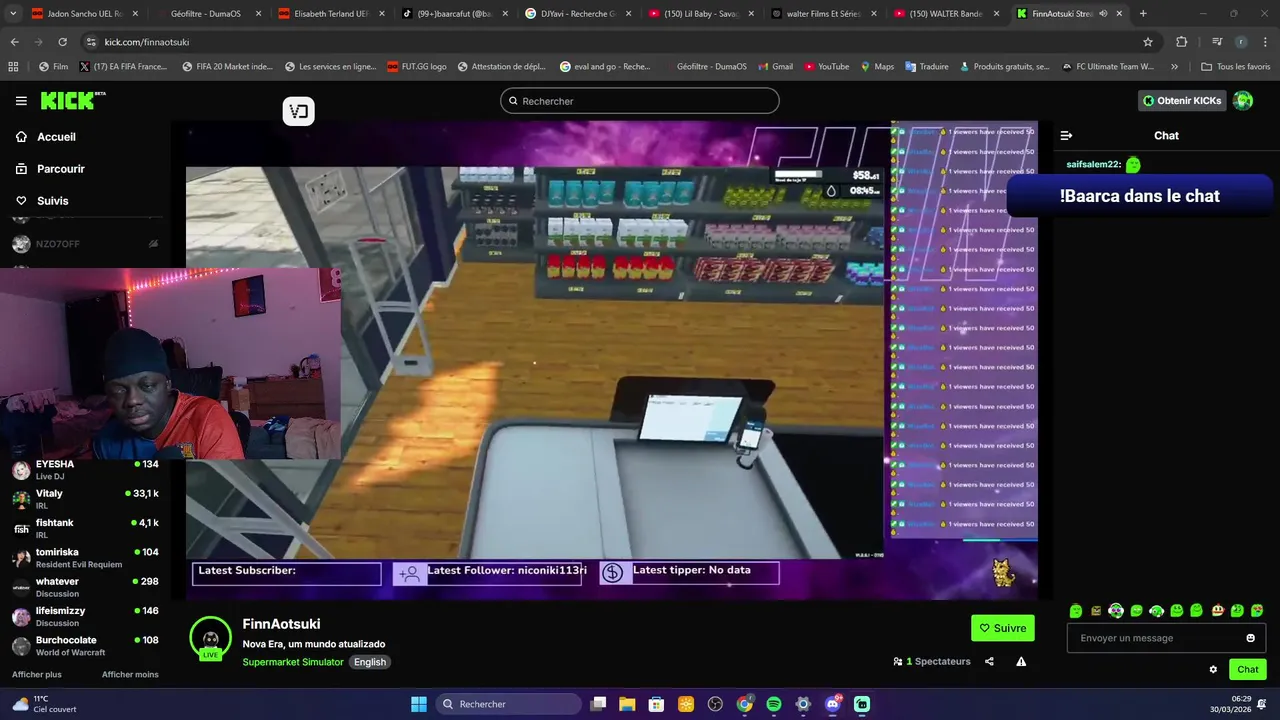
Task: Open the Vitaly recommended channel
Action: tap(85, 499)
